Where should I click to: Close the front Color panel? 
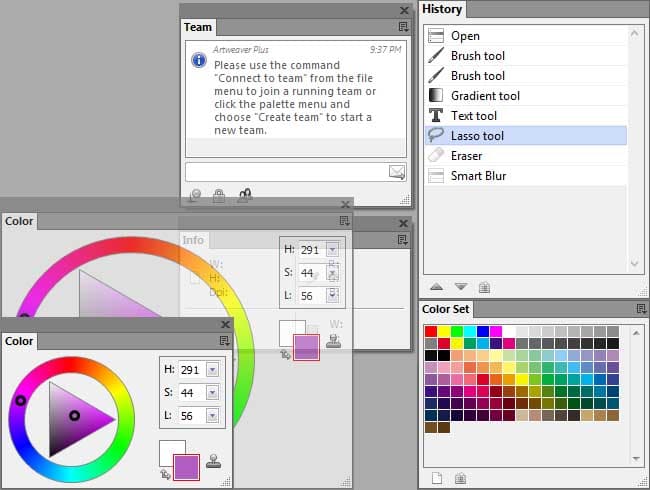(x=225, y=325)
